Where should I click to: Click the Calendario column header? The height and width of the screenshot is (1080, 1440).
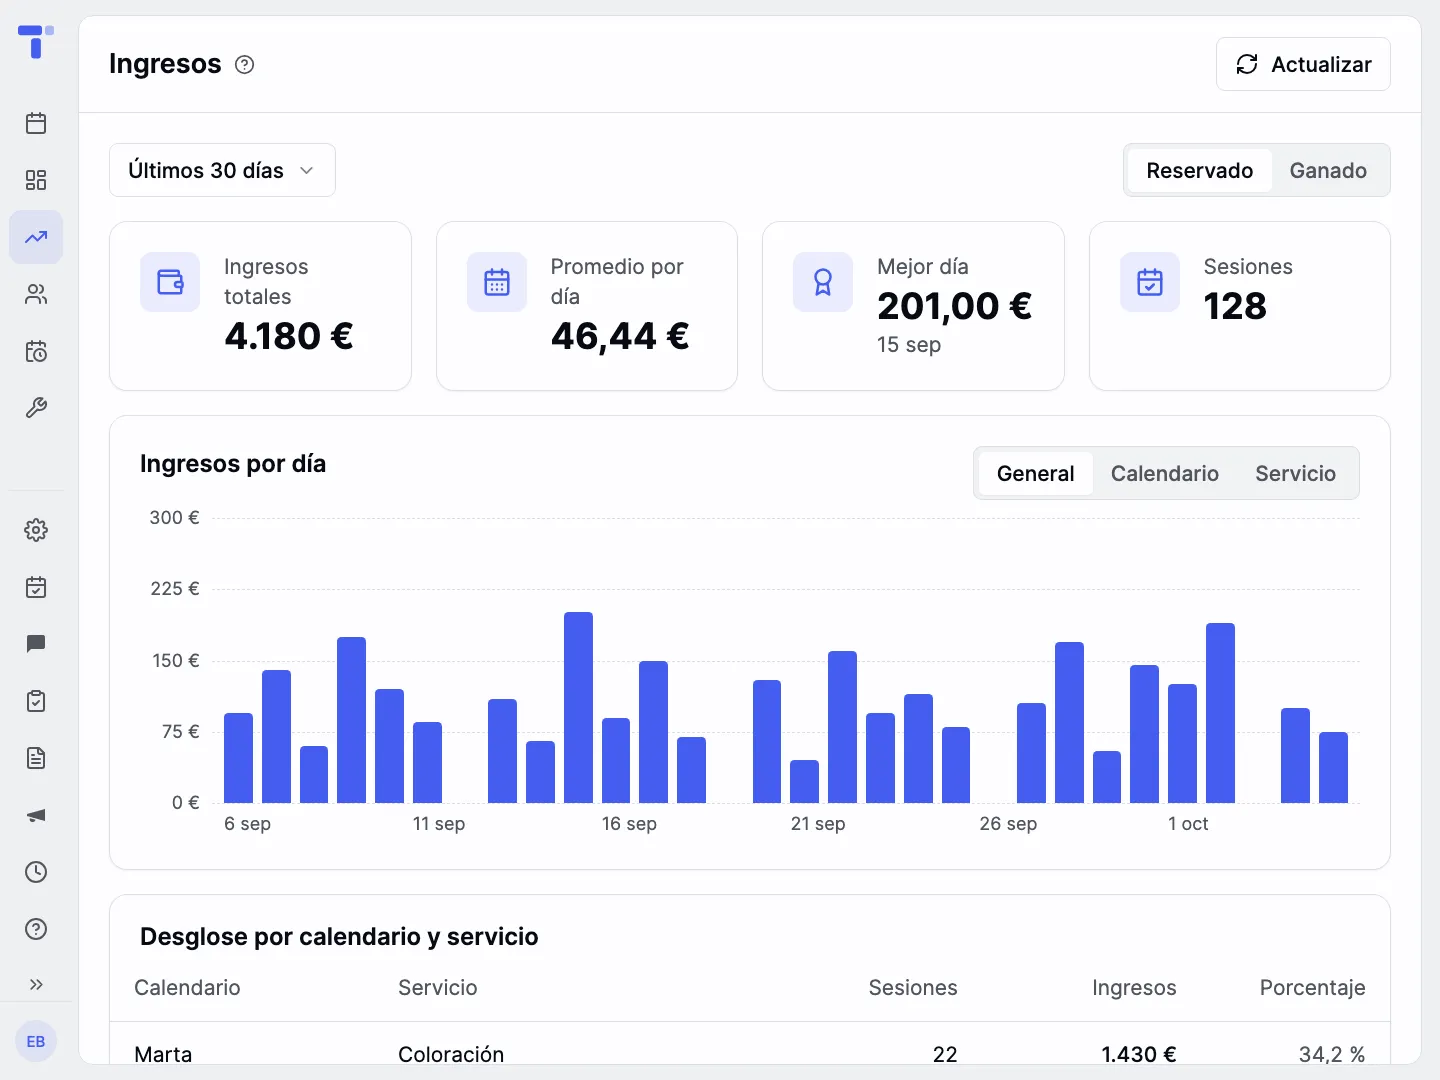click(x=187, y=988)
